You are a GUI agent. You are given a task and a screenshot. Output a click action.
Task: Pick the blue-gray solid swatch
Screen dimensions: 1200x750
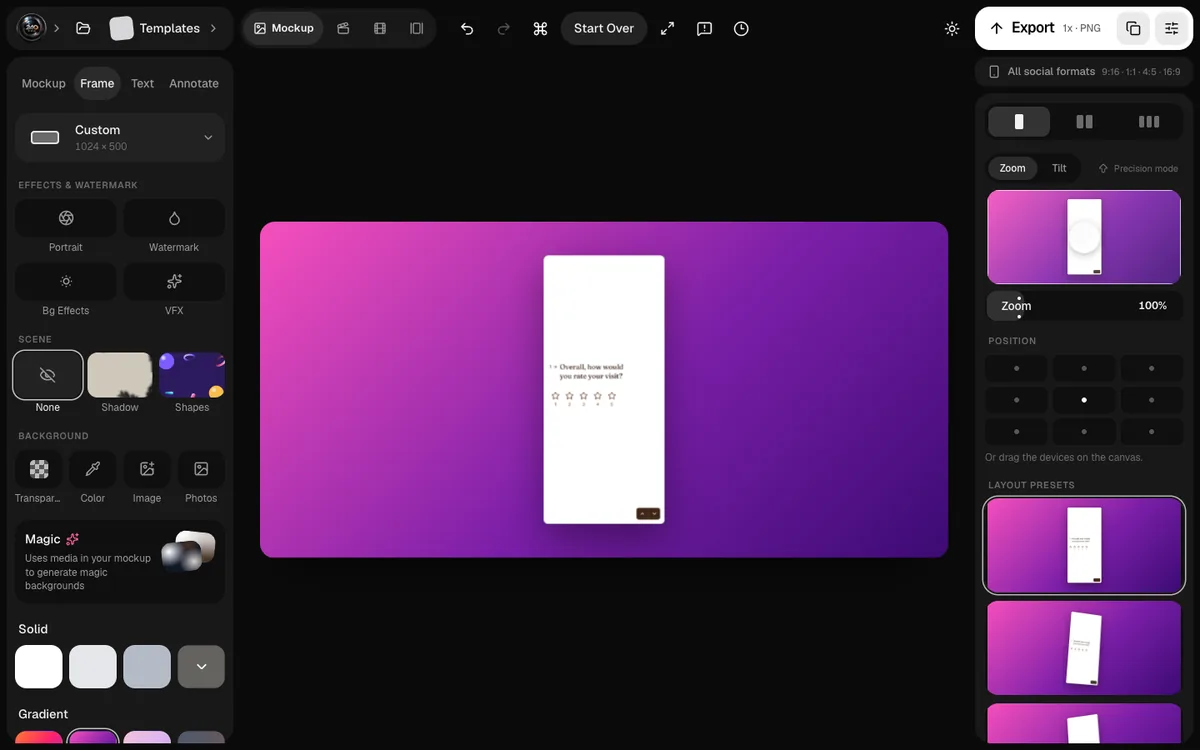pos(147,667)
